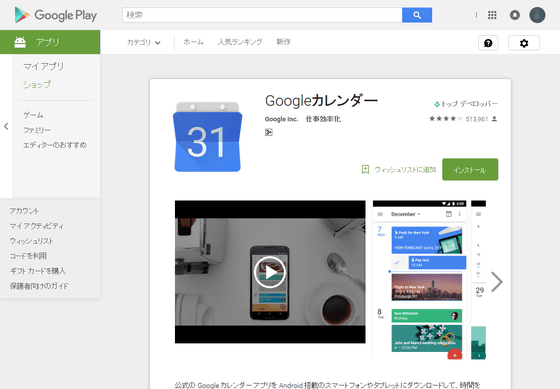Viewport: 560px width, 389px height.
Task: Click the wishlist bookmark icon
Action: pos(365,169)
